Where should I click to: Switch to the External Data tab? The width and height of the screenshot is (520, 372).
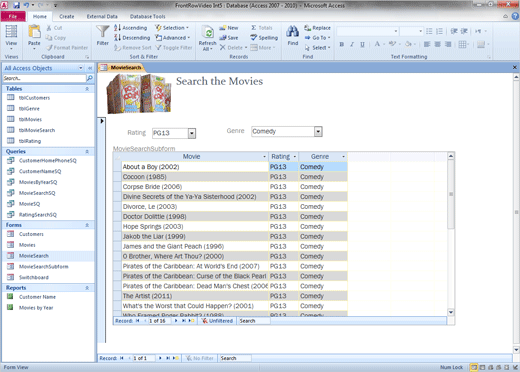tap(102, 16)
